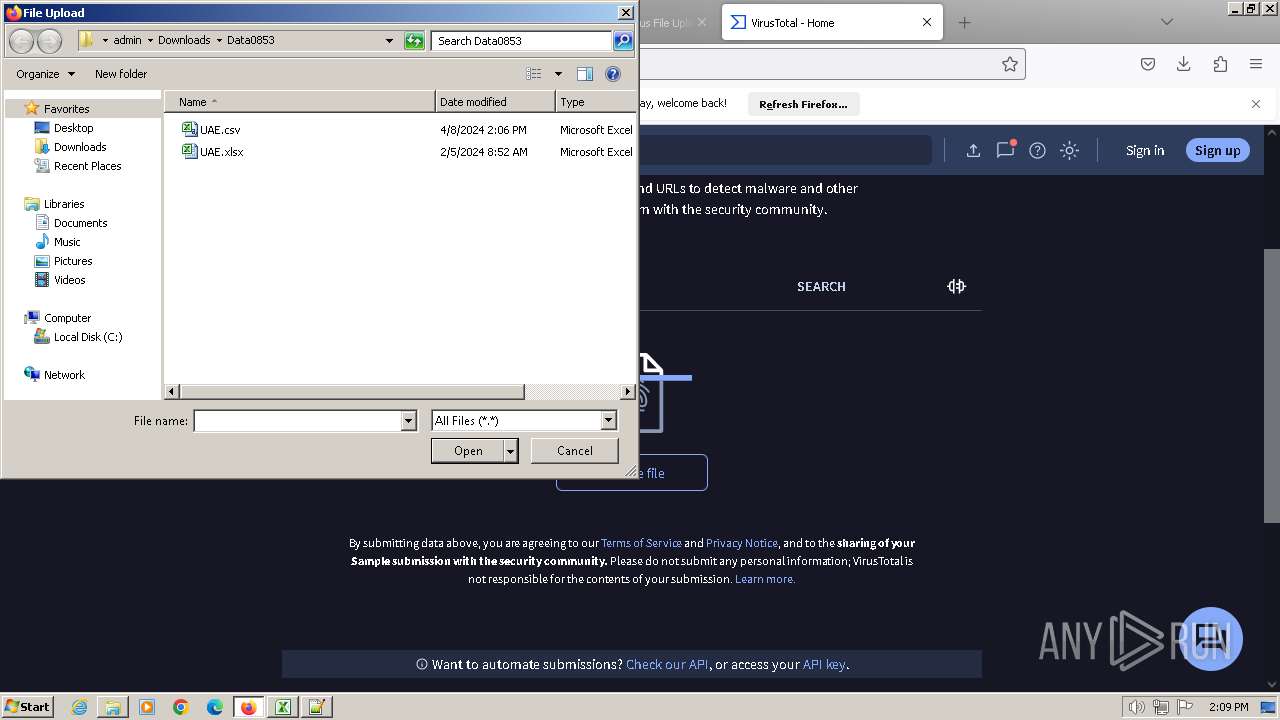Dismiss the Firefox notification bar

pyautogui.click(x=1256, y=104)
